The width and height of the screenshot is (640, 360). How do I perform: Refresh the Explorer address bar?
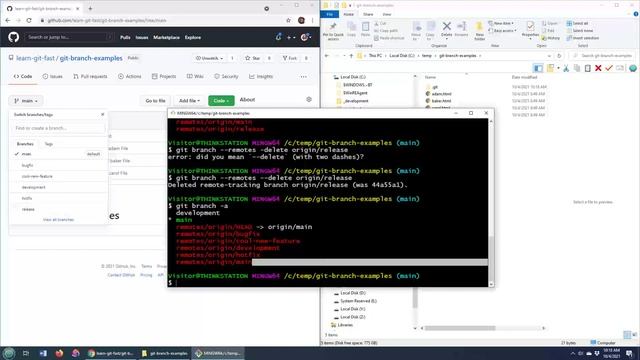pyautogui.click(x=559, y=56)
